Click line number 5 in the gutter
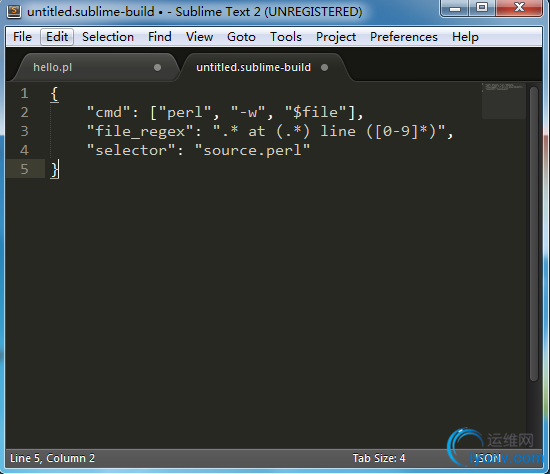The width and height of the screenshot is (550, 474). 24,169
